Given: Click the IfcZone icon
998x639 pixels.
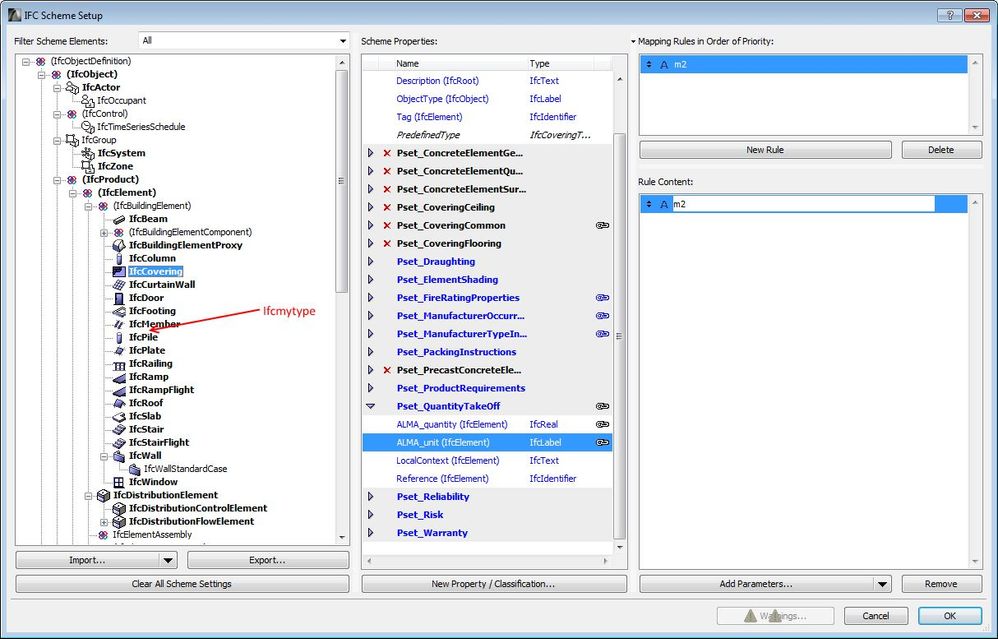Looking at the screenshot, I should coord(88,166).
